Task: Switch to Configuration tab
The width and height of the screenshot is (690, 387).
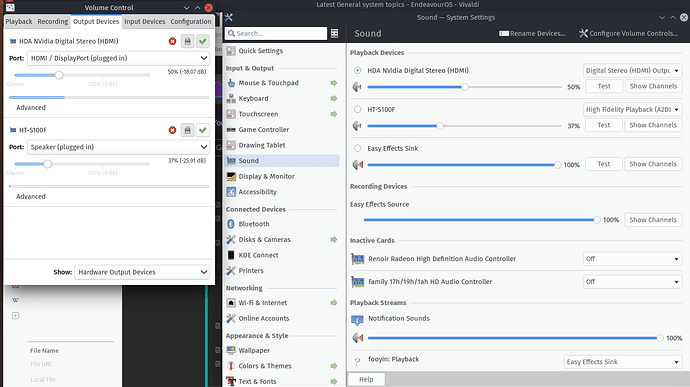Action: [191, 22]
